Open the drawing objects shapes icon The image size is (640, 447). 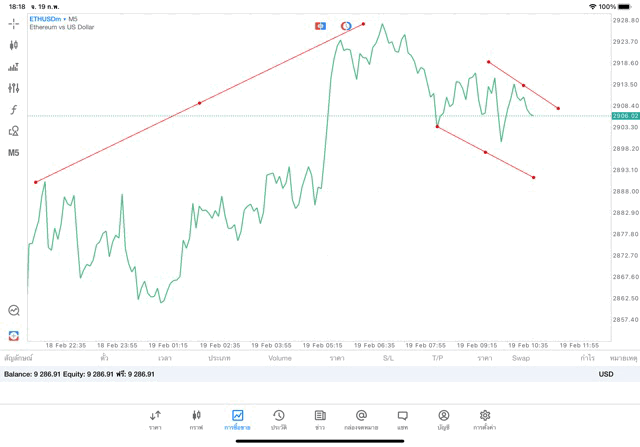14,131
